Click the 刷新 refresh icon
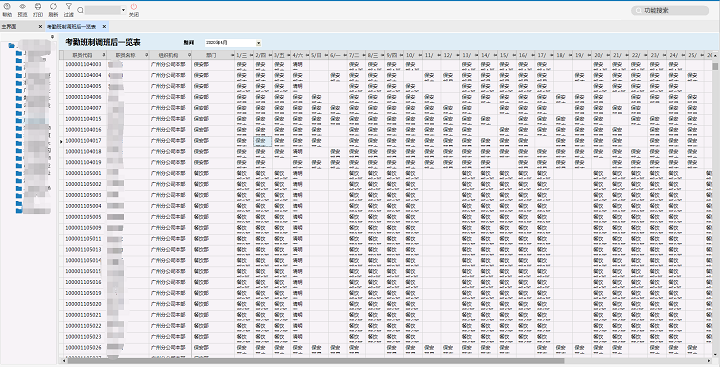Screen dimensions: 720x367 tap(53, 7)
